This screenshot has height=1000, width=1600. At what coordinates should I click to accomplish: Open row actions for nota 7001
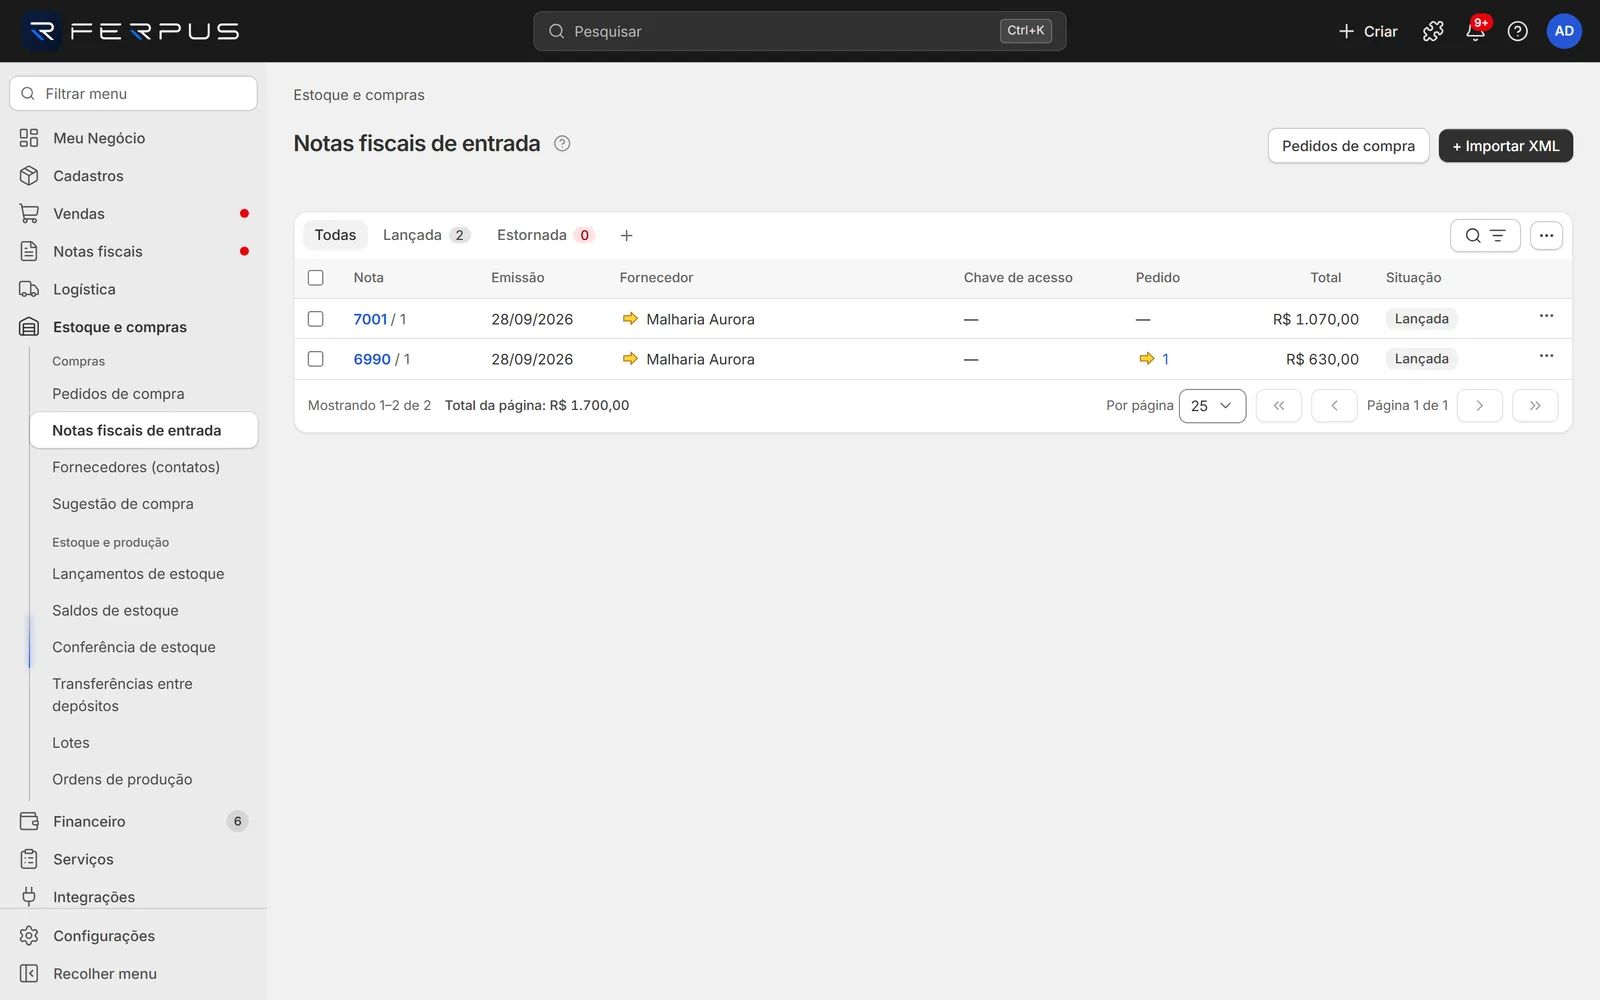pyautogui.click(x=1546, y=316)
